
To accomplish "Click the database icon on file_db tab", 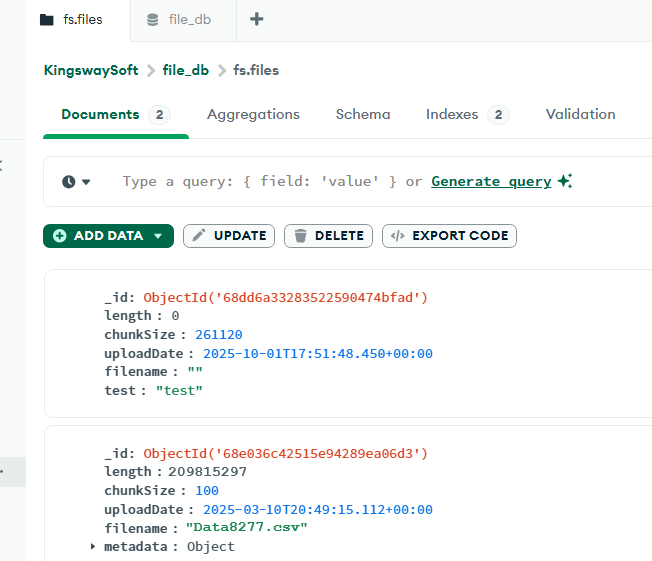I will (x=152, y=19).
